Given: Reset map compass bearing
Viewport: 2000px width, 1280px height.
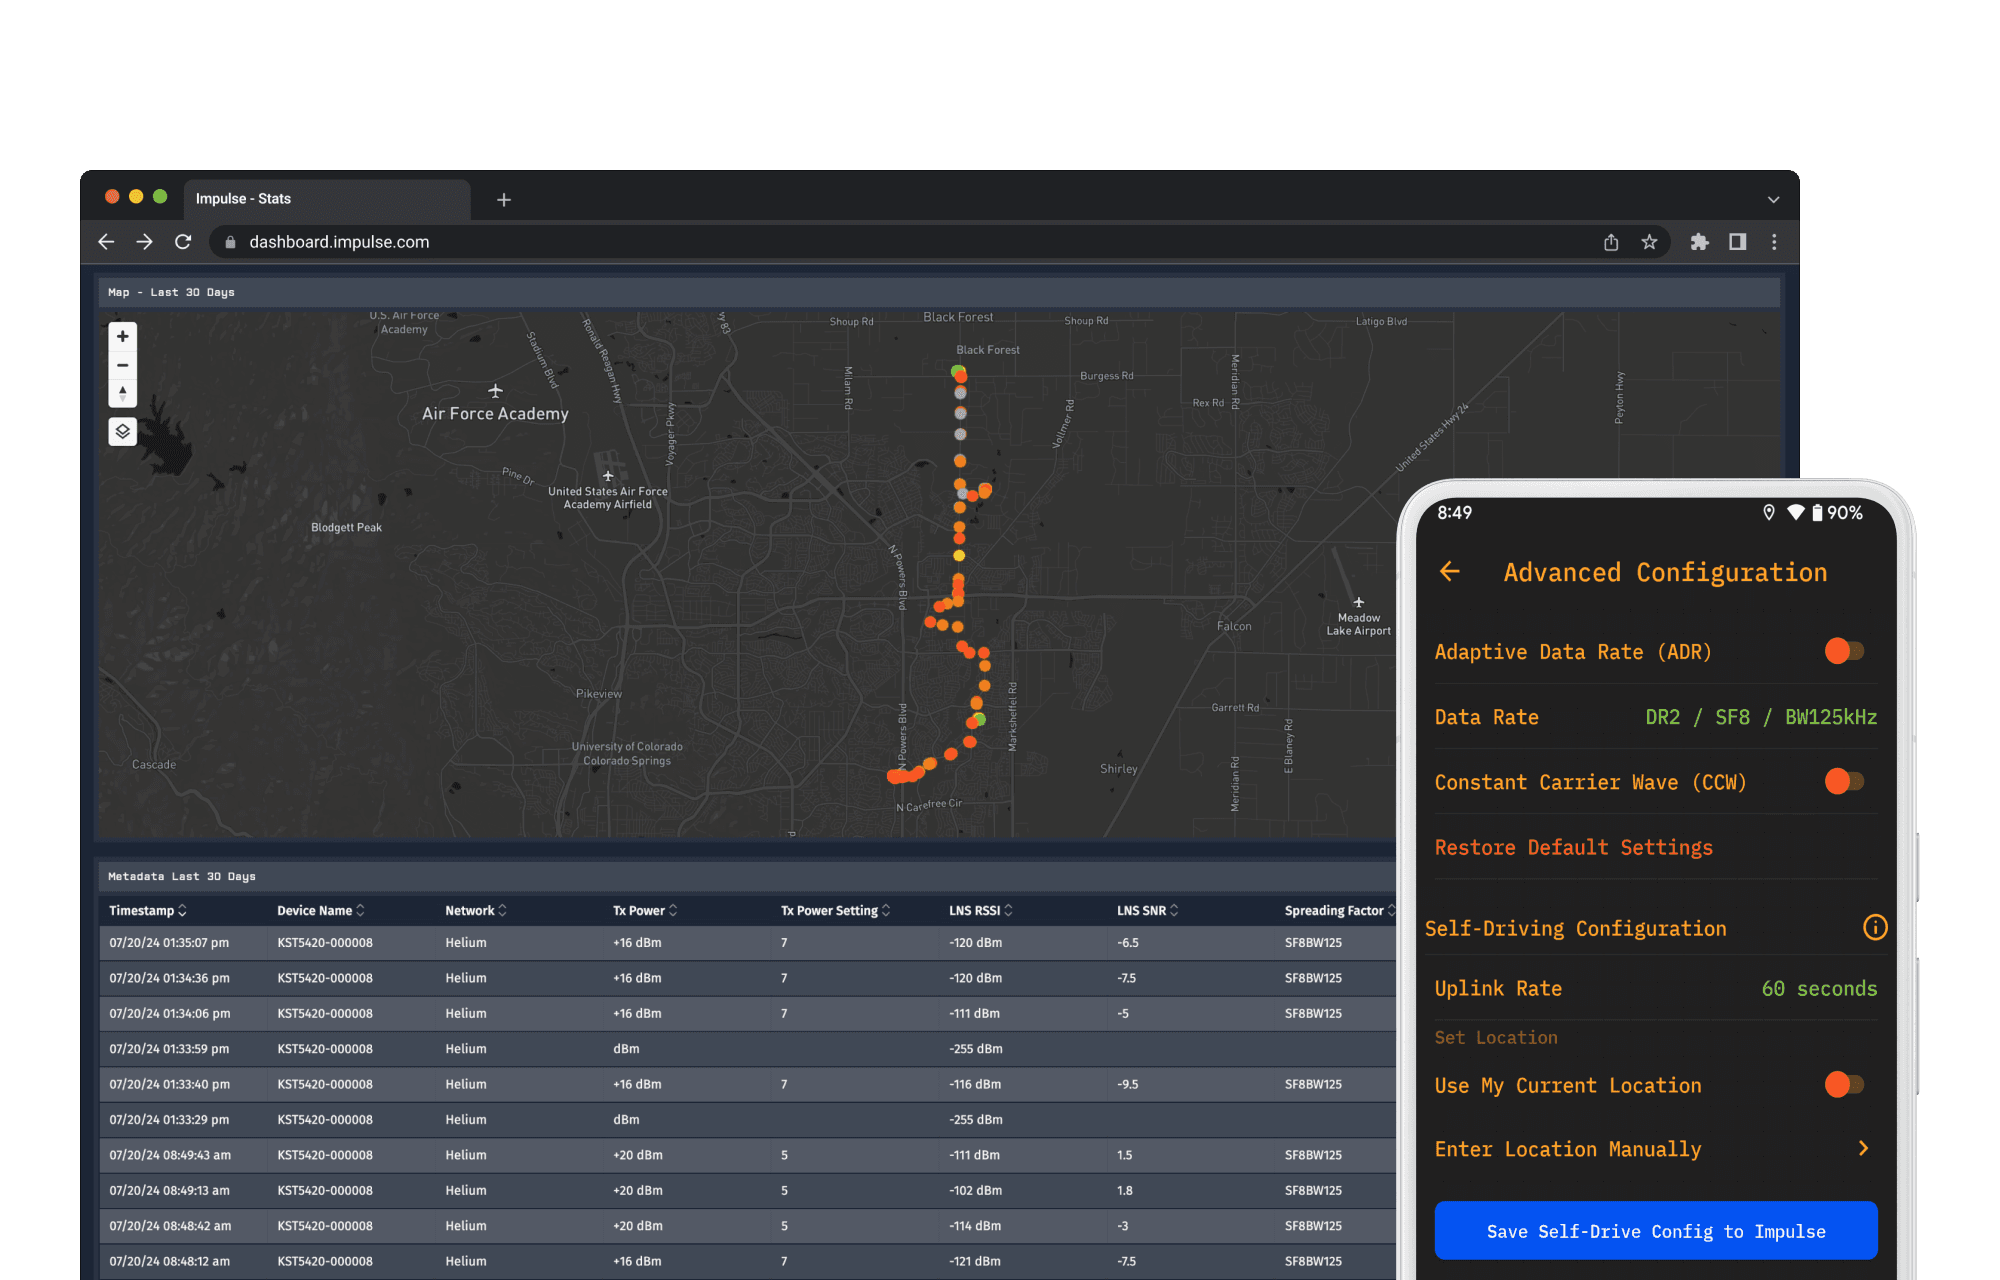Looking at the screenshot, I should (x=123, y=393).
